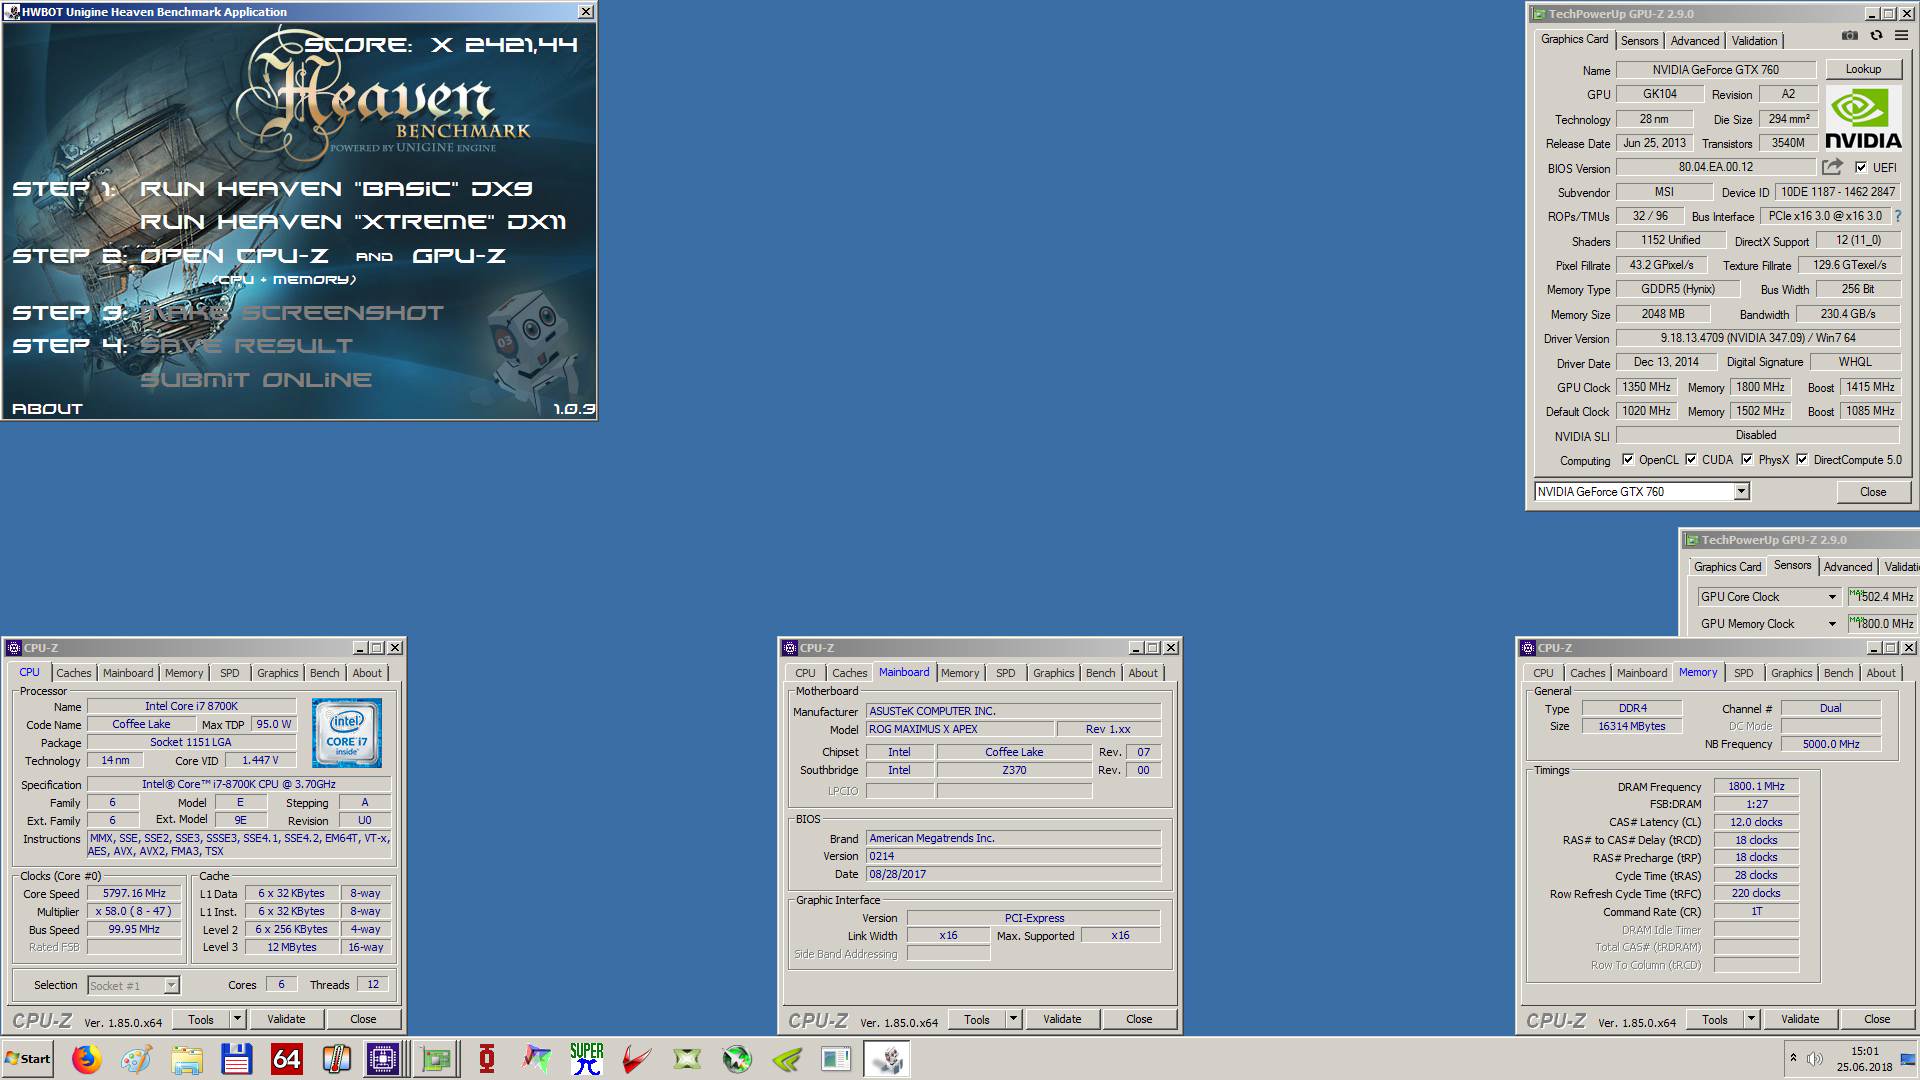The width and height of the screenshot is (1920, 1080).
Task: Open Graphics tab in left CPU-Z window
Action: [277, 673]
